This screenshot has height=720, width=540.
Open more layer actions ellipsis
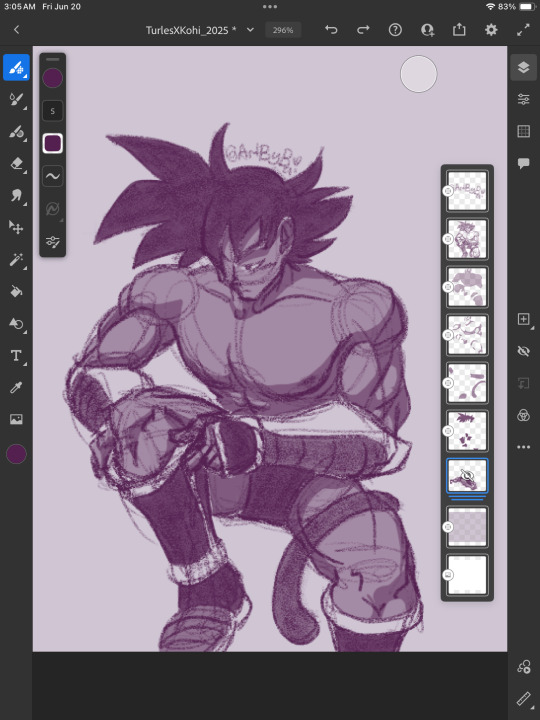click(x=523, y=447)
